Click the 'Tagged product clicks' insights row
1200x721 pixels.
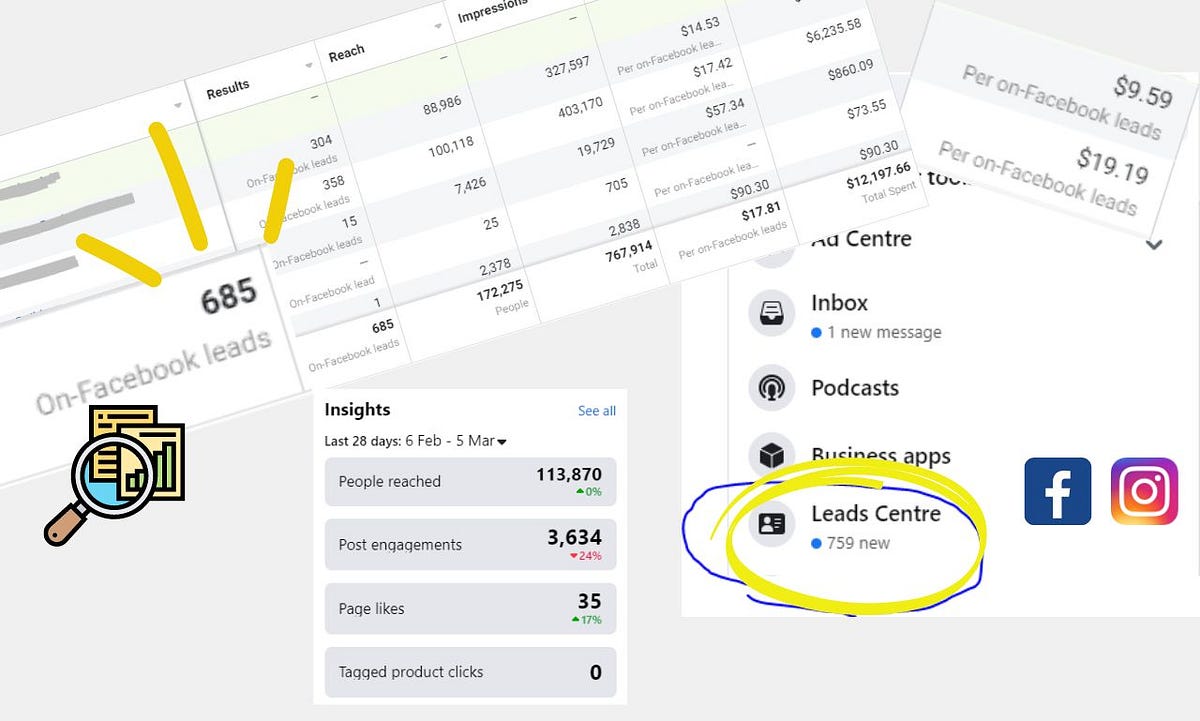click(470, 672)
